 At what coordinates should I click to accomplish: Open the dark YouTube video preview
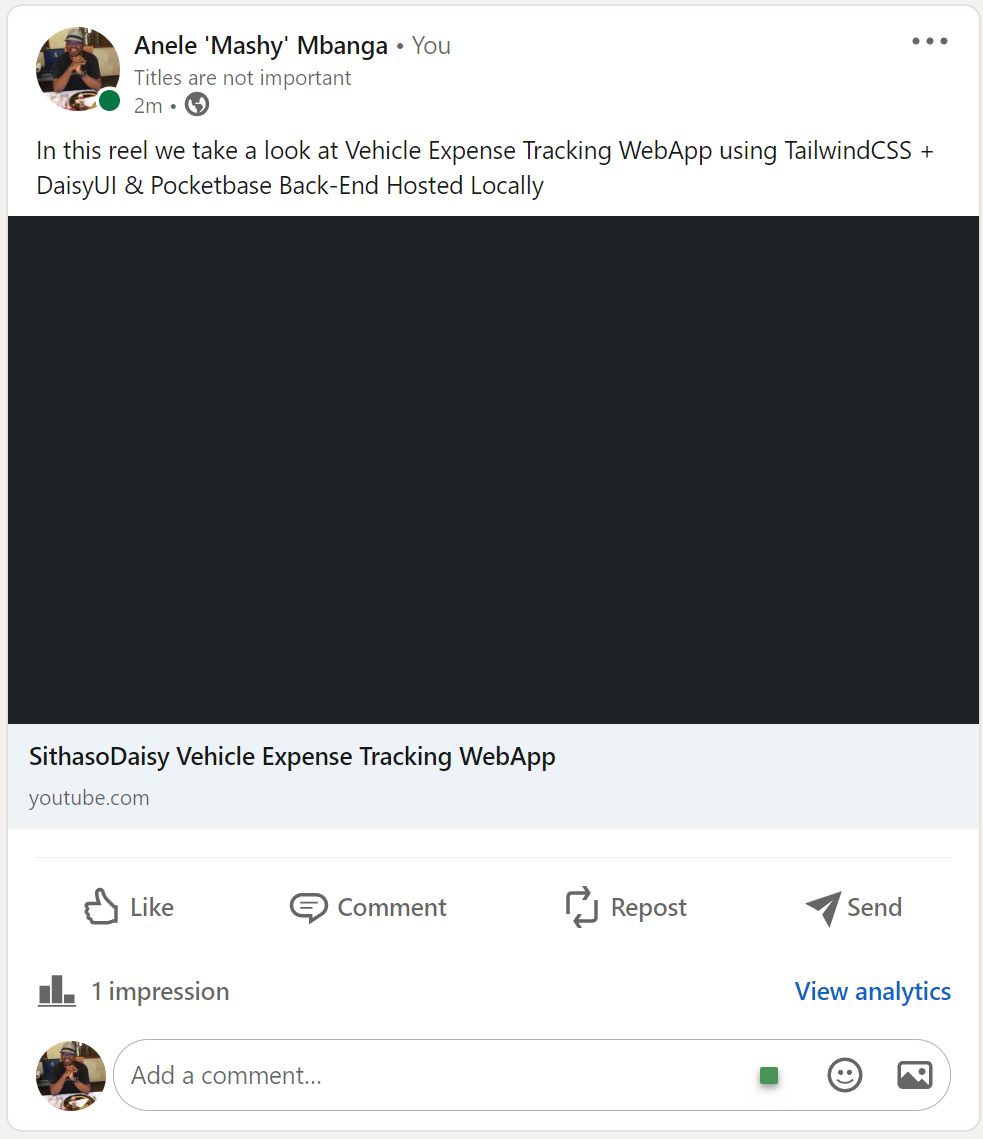(x=493, y=470)
